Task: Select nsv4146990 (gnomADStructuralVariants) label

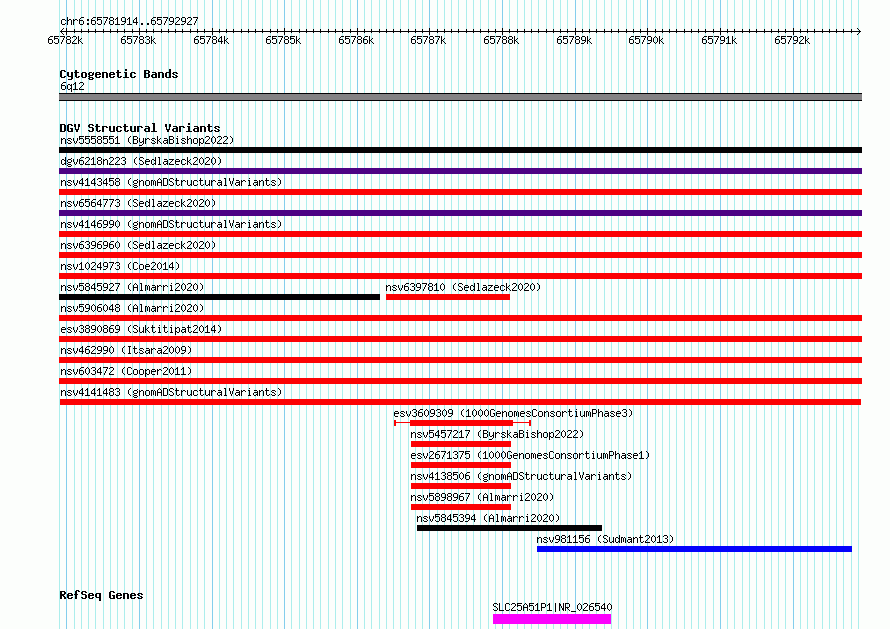Action: point(171,224)
